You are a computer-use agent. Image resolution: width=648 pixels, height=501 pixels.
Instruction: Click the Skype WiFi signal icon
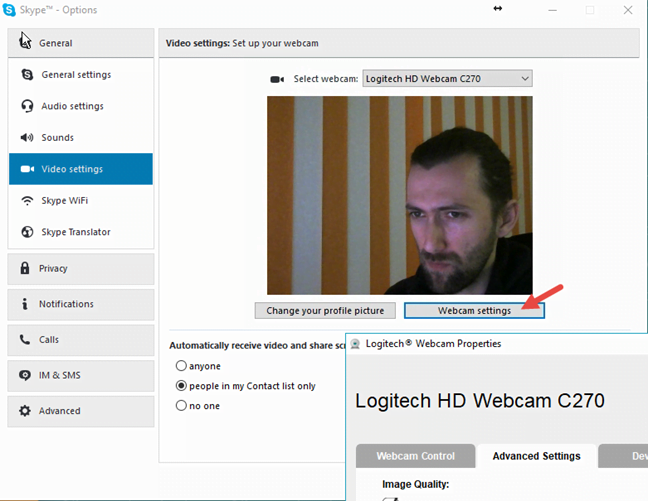(x=27, y=200)
